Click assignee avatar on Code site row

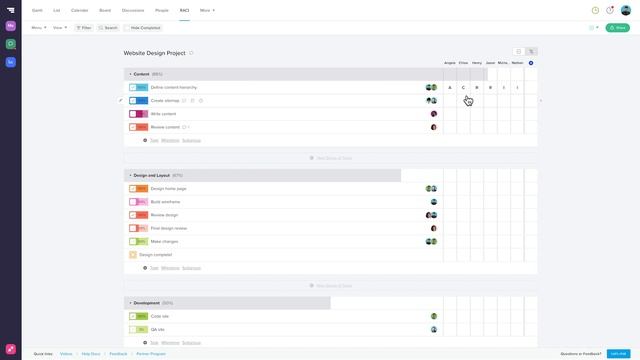[x=434, y=316]
